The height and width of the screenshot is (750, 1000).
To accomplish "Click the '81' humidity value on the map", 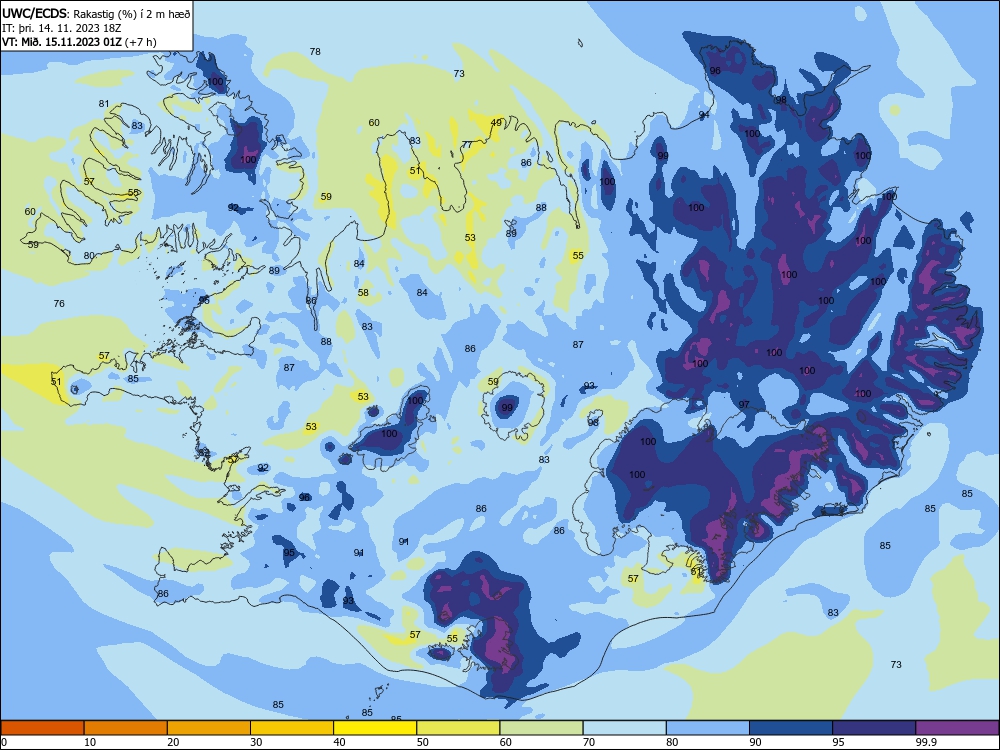I will pyautogui.click(x=104, y=103).
